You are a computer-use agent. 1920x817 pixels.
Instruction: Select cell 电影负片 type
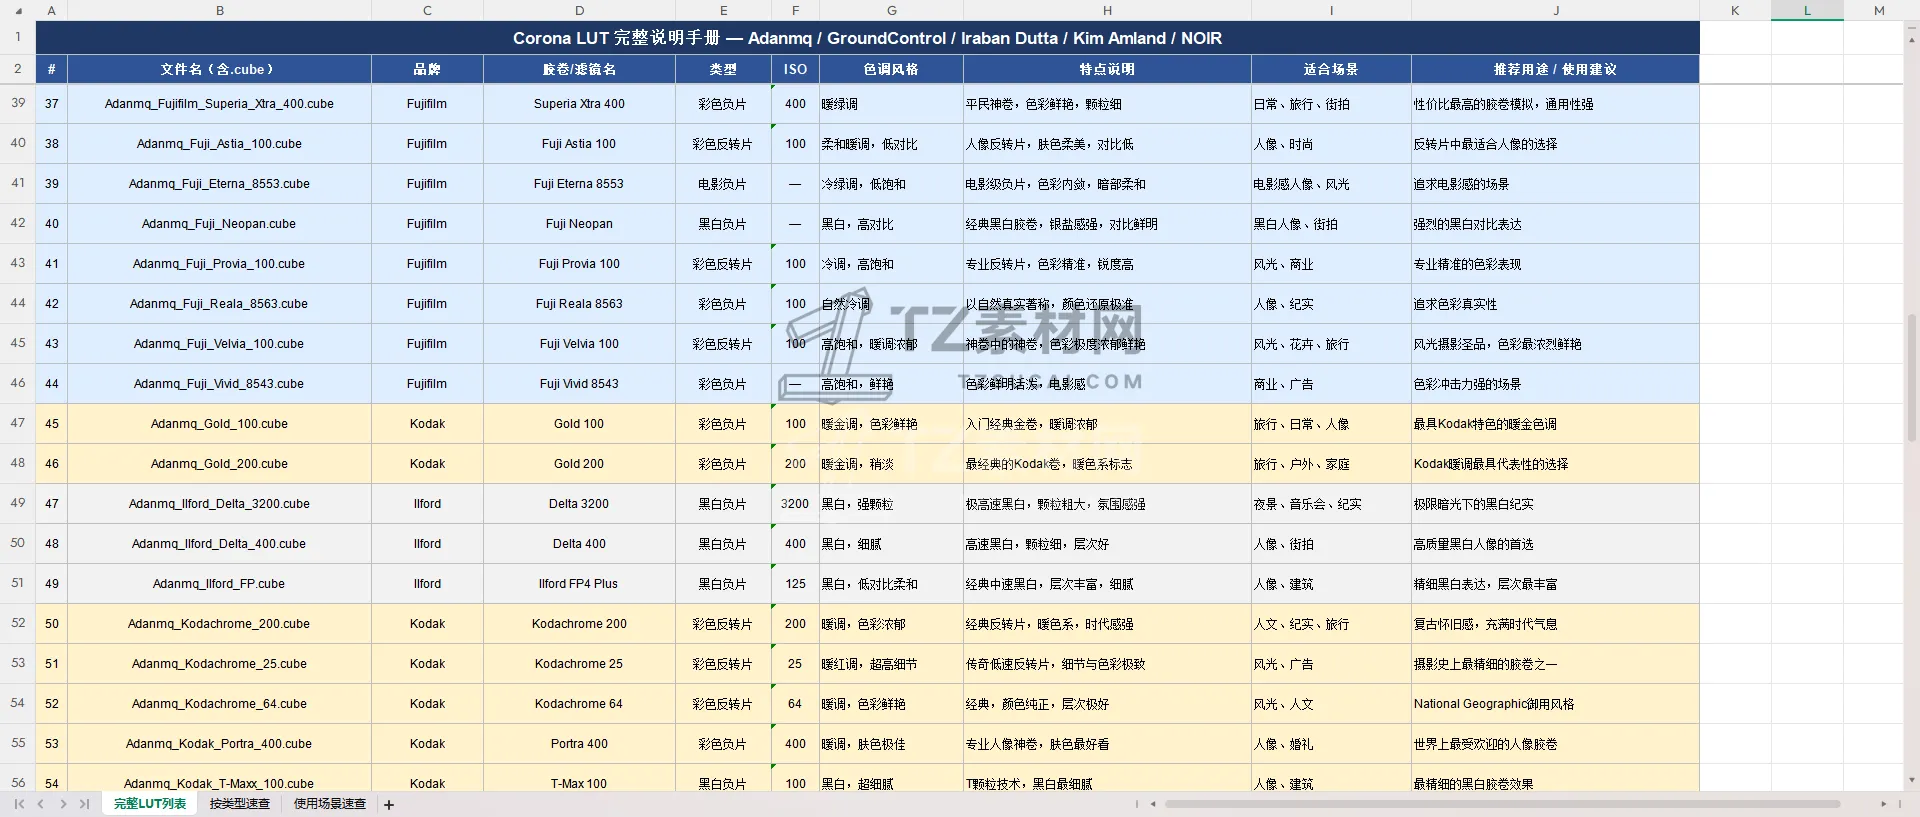[x=723, y=184]
